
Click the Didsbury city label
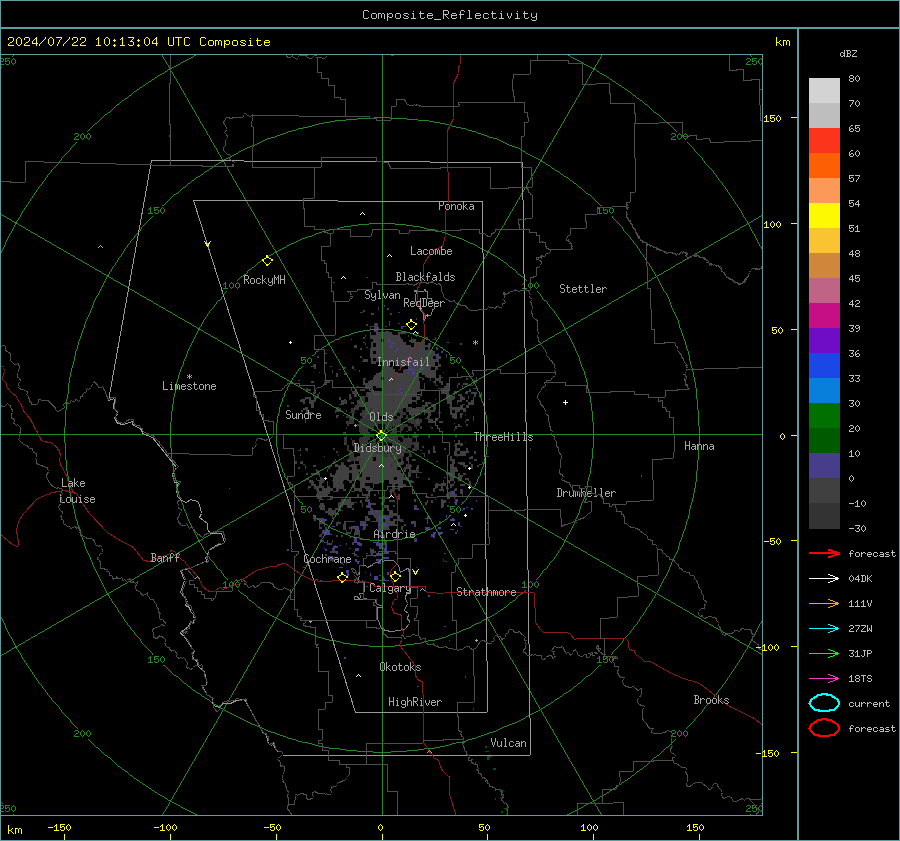[378, 448]
